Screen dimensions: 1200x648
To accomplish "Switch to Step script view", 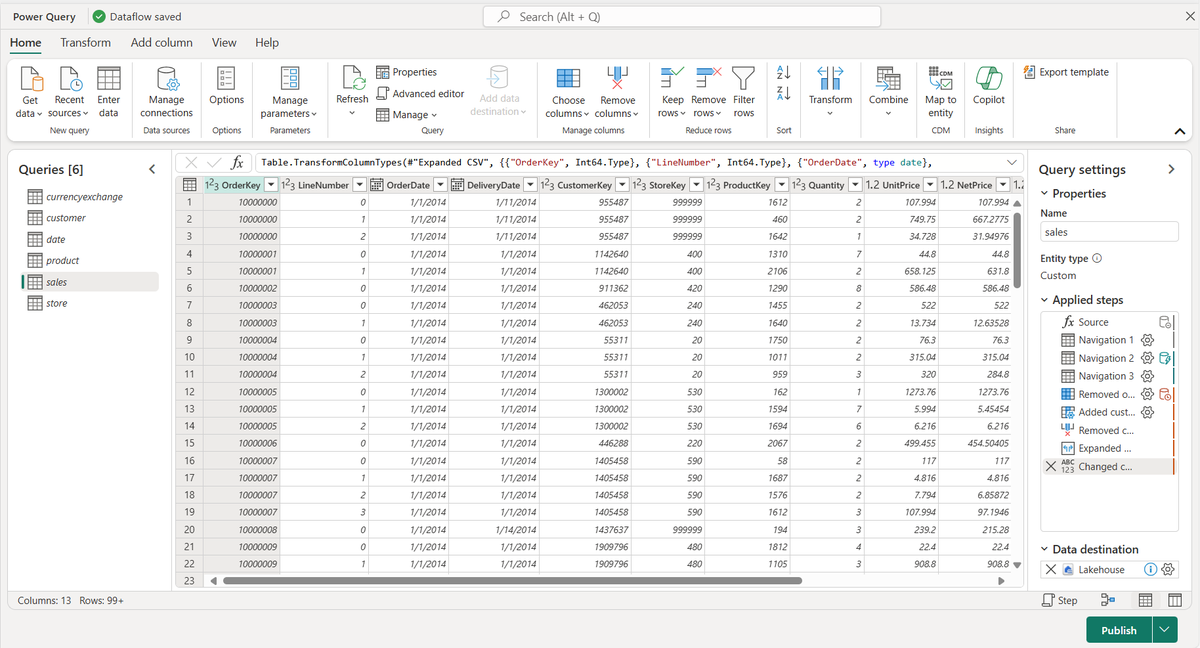I will point(1059,600).
